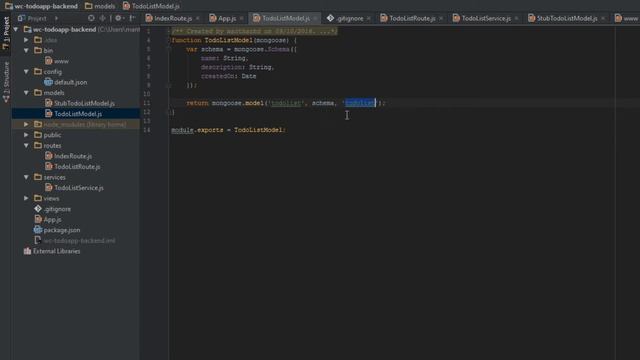Collapse the wc-todoapp-backend root node
640x360 pixels.
coord(16,29)
